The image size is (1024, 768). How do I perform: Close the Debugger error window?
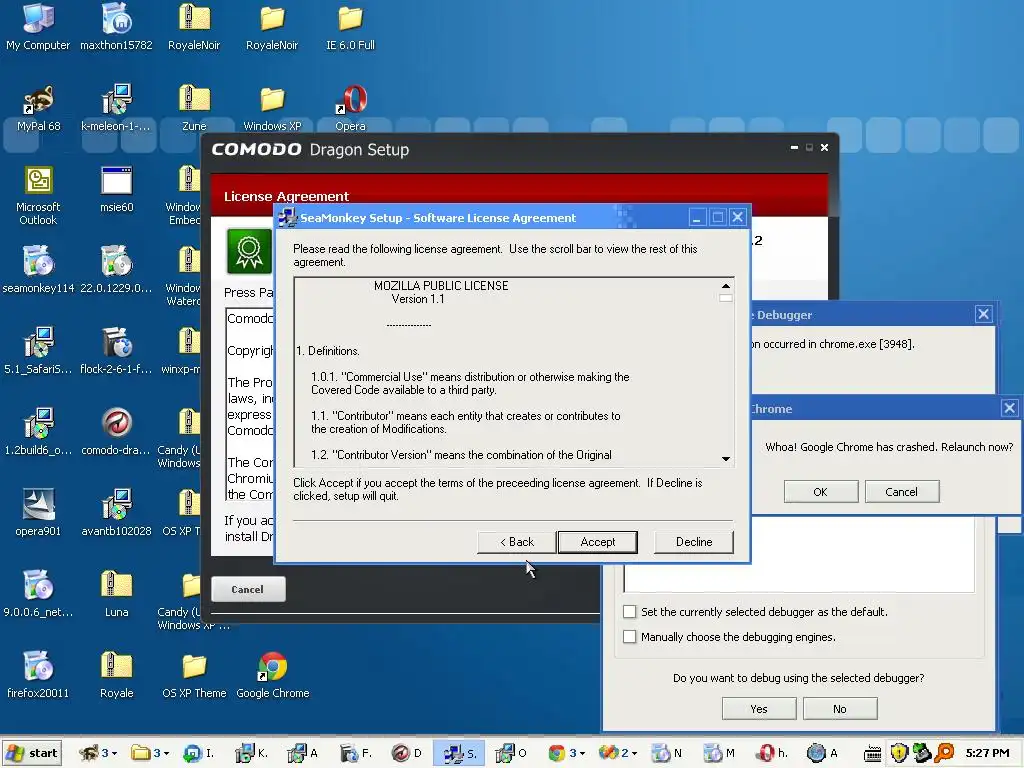984,314
